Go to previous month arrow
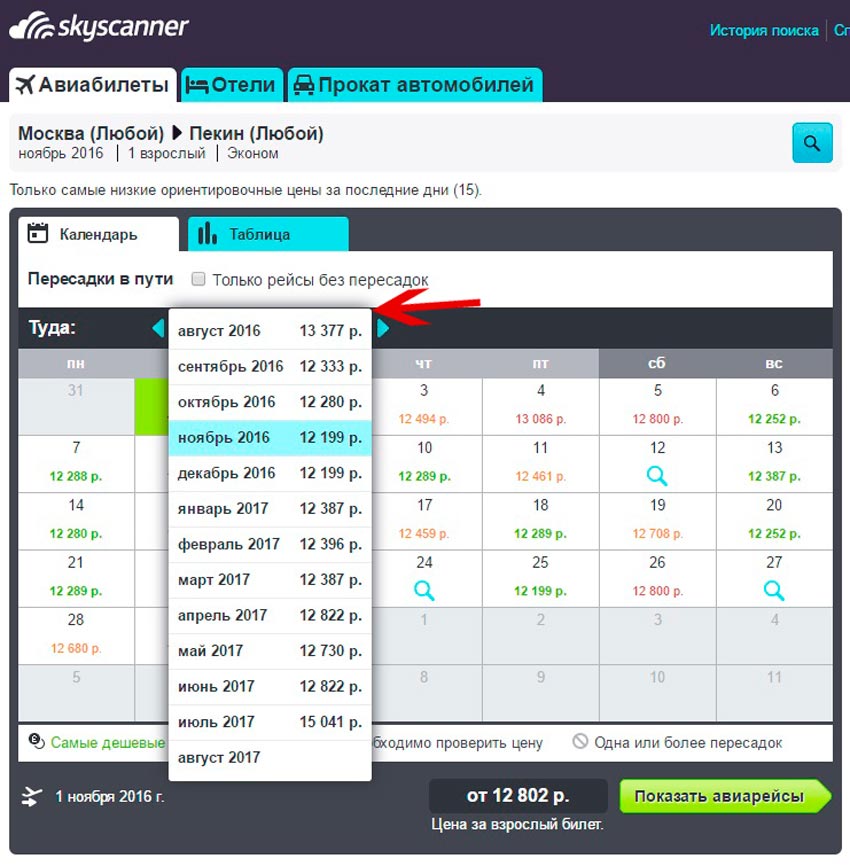The image size is (850, 866). click(157, 327)
